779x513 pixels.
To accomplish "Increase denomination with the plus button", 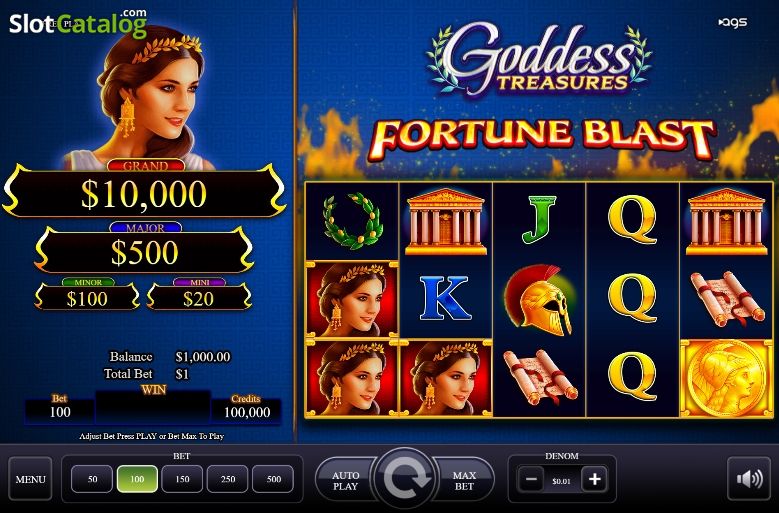I will click(594, 480).
